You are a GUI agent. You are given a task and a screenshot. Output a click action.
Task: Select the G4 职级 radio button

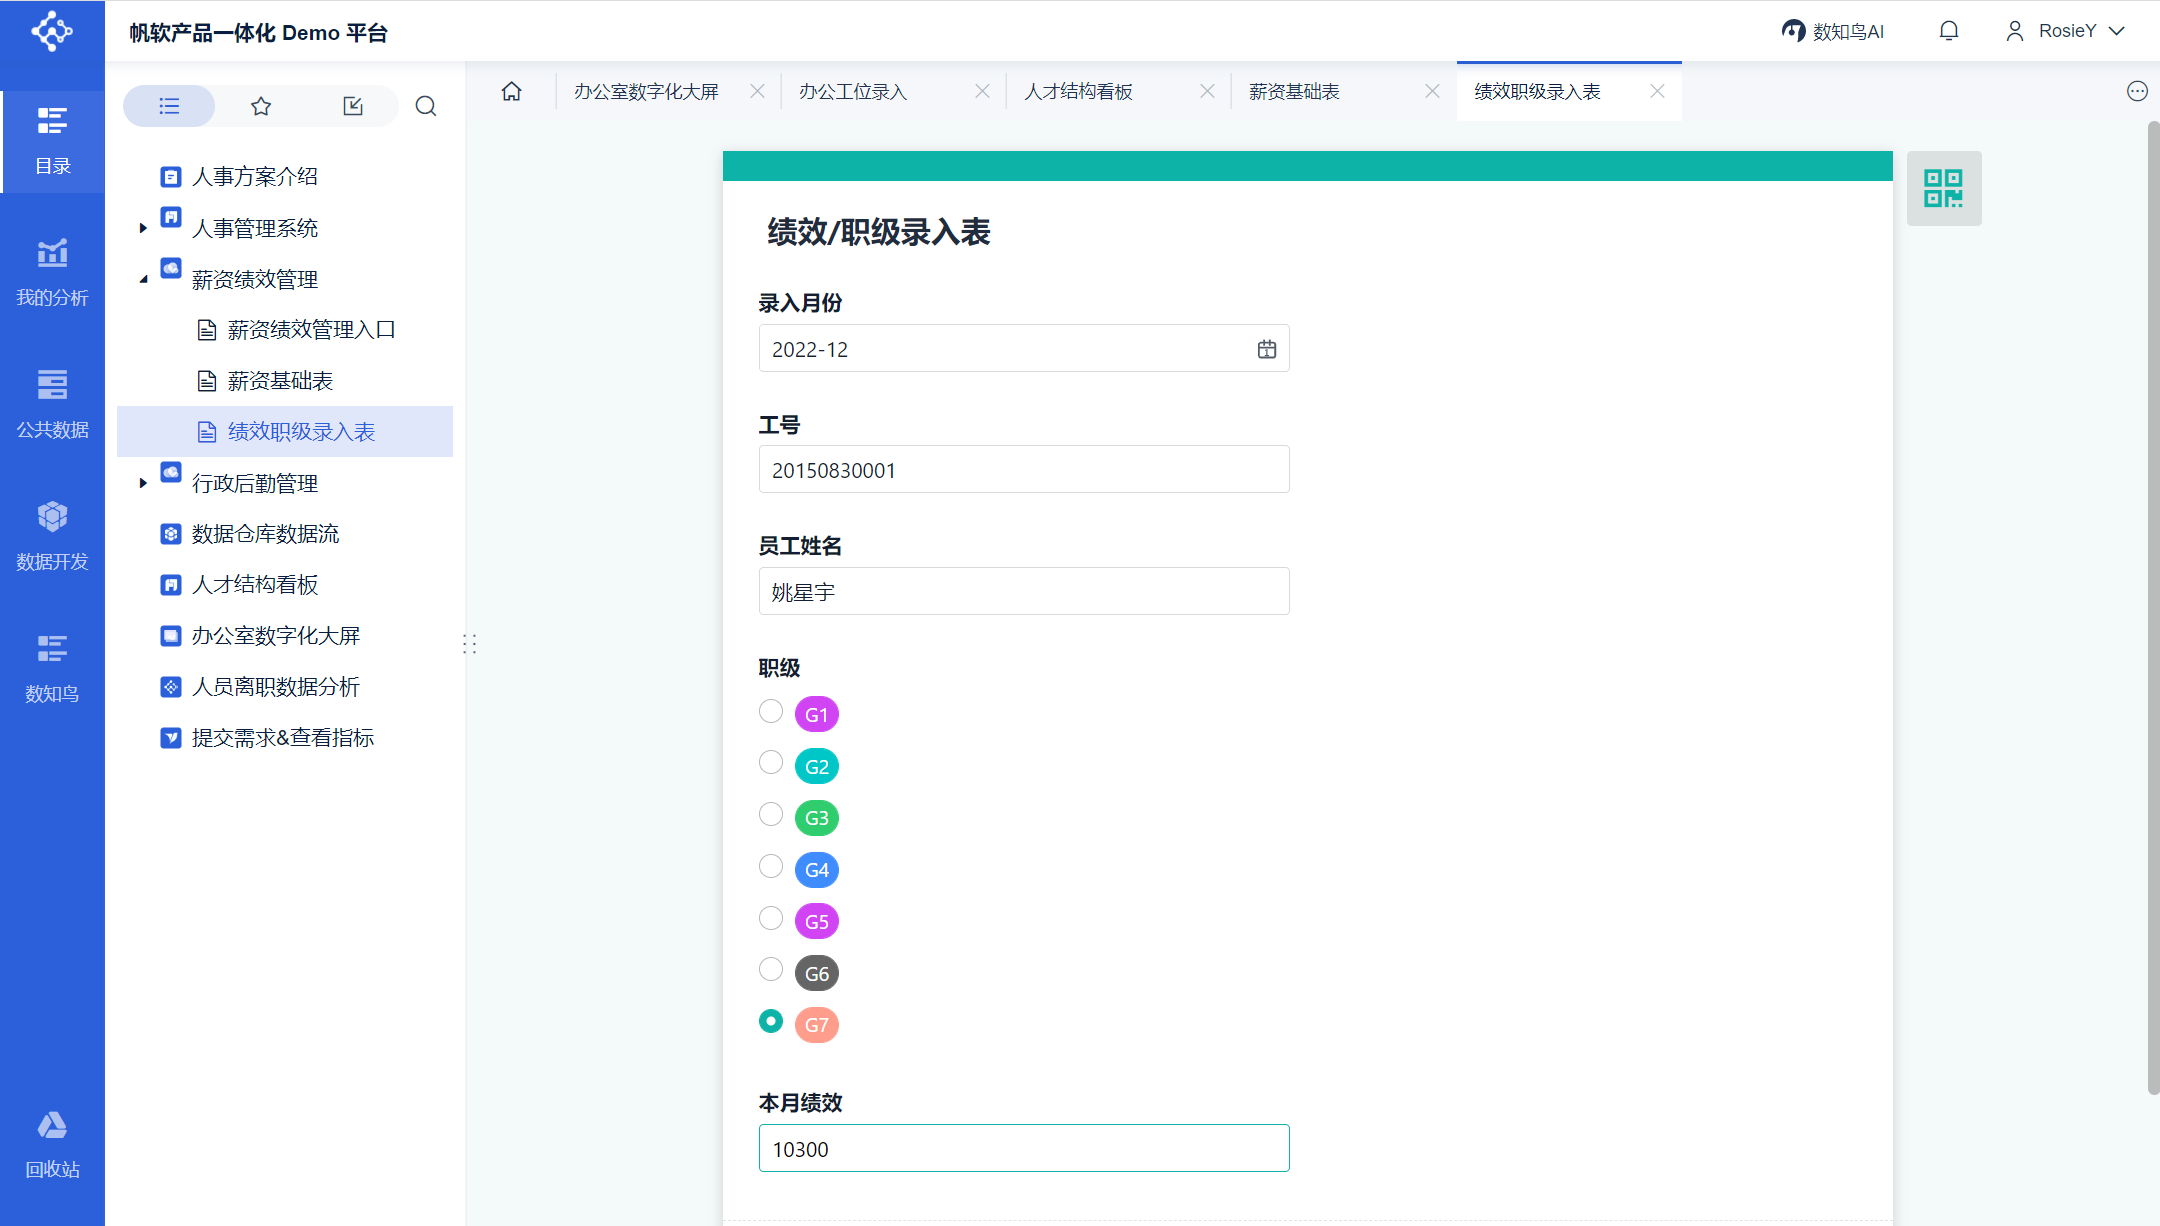770,866
